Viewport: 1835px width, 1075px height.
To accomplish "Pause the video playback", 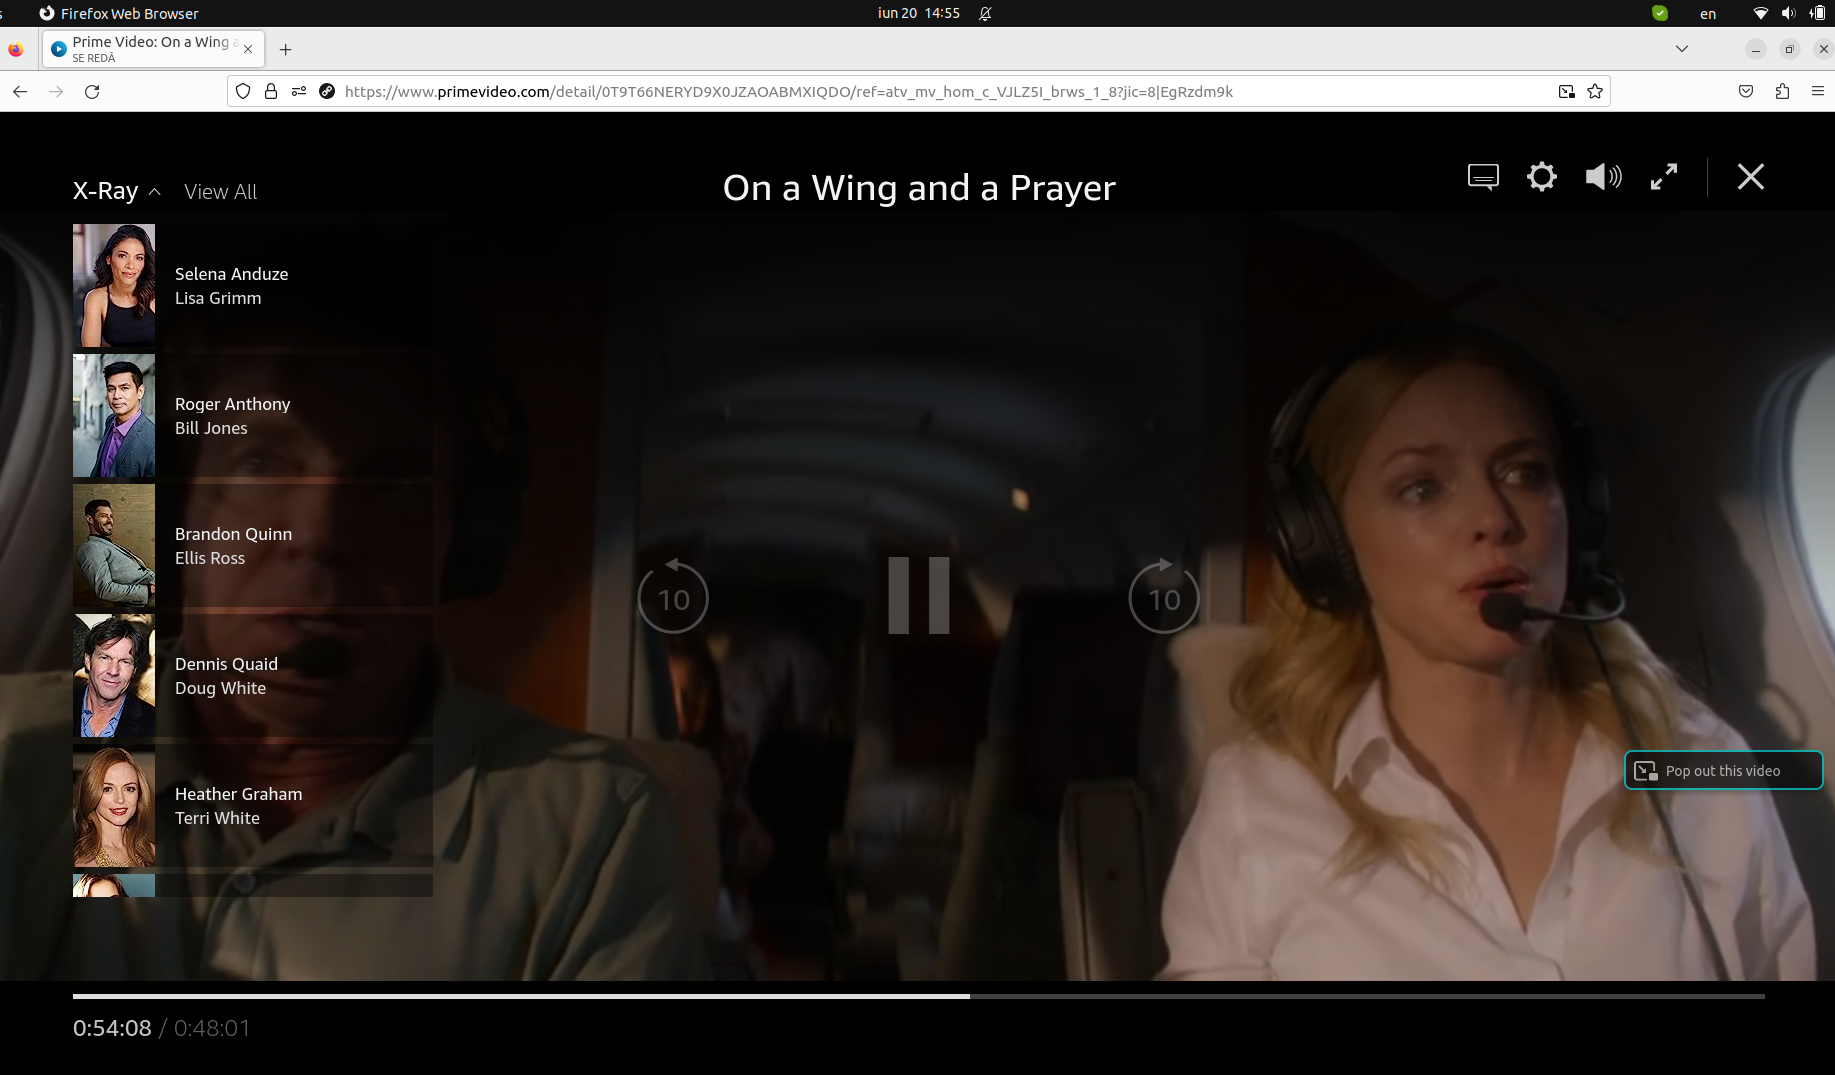I will (917, 597).
